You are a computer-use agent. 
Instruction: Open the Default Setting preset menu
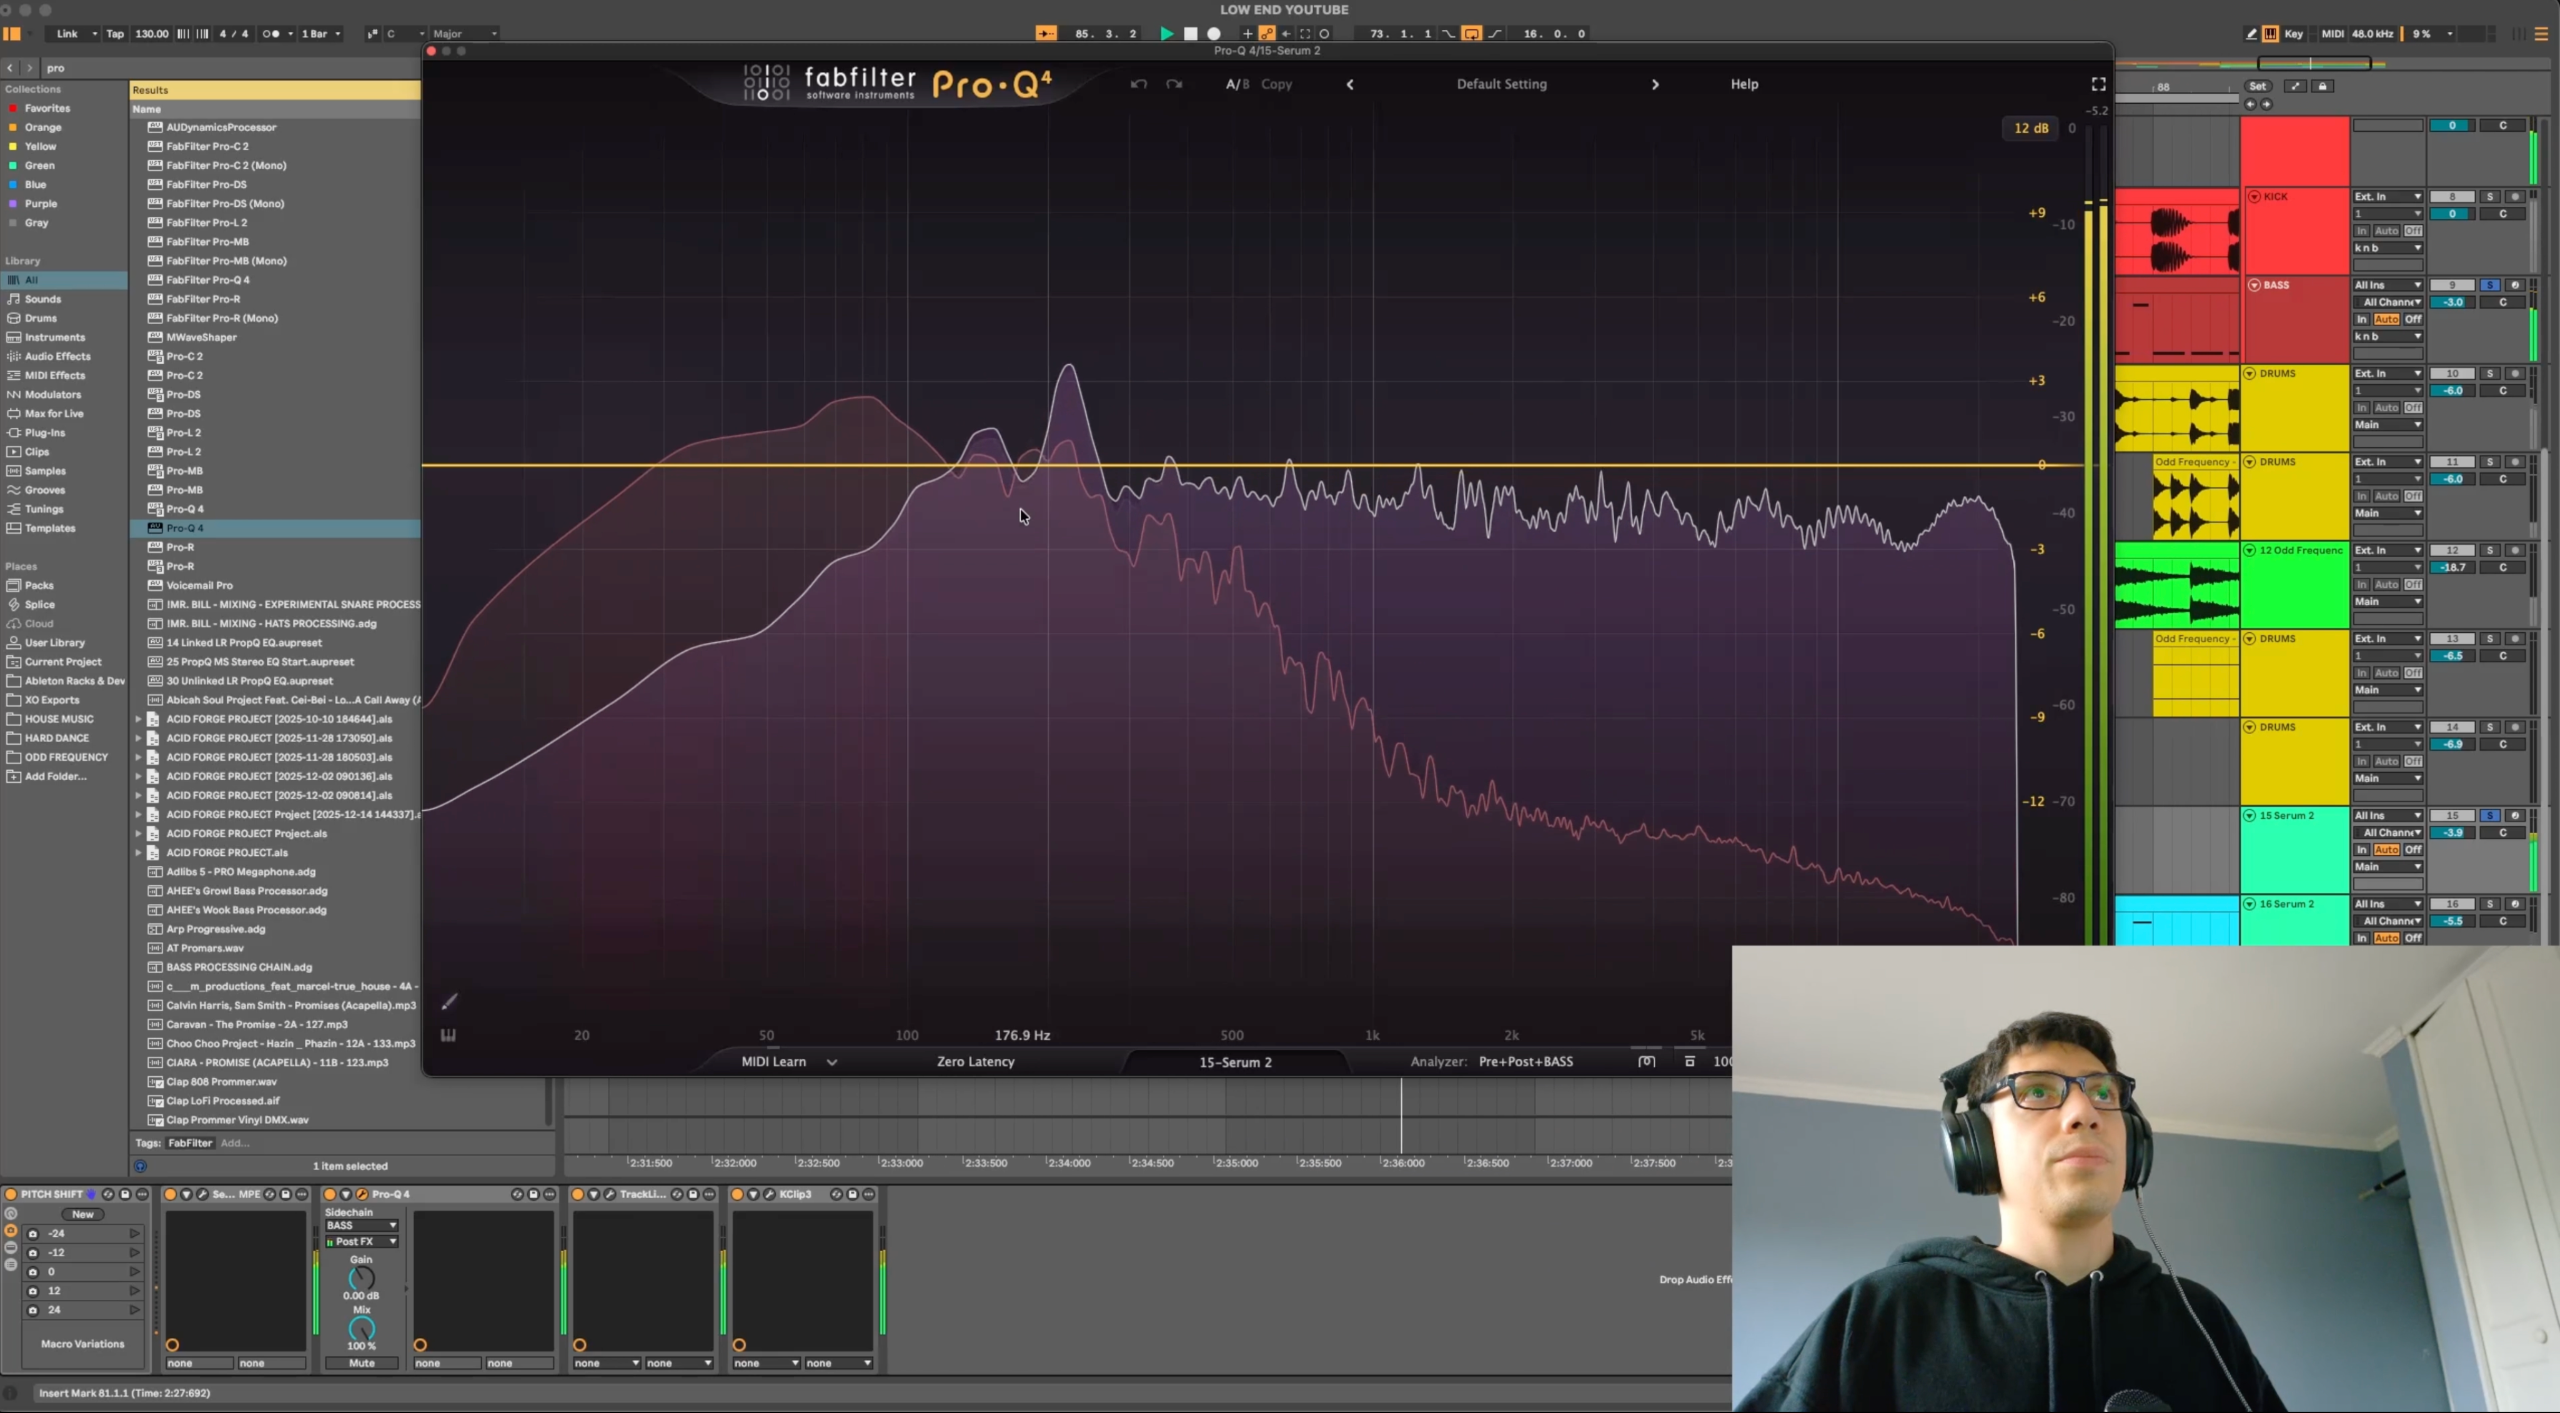click(1501, 84)
